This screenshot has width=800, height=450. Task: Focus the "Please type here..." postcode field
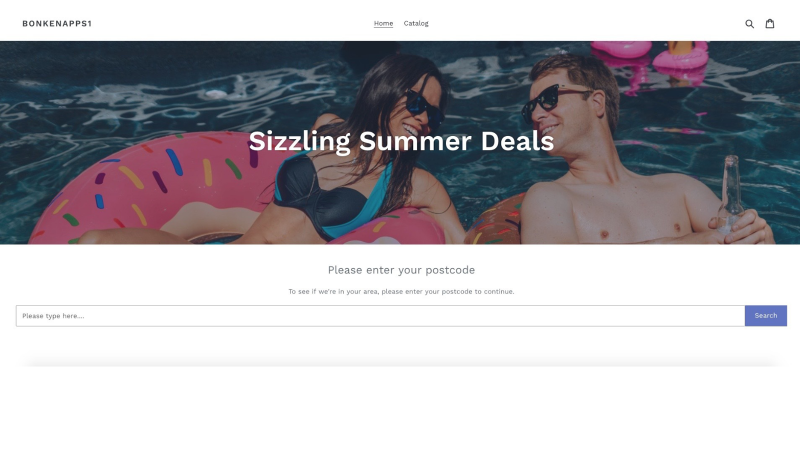380,316
